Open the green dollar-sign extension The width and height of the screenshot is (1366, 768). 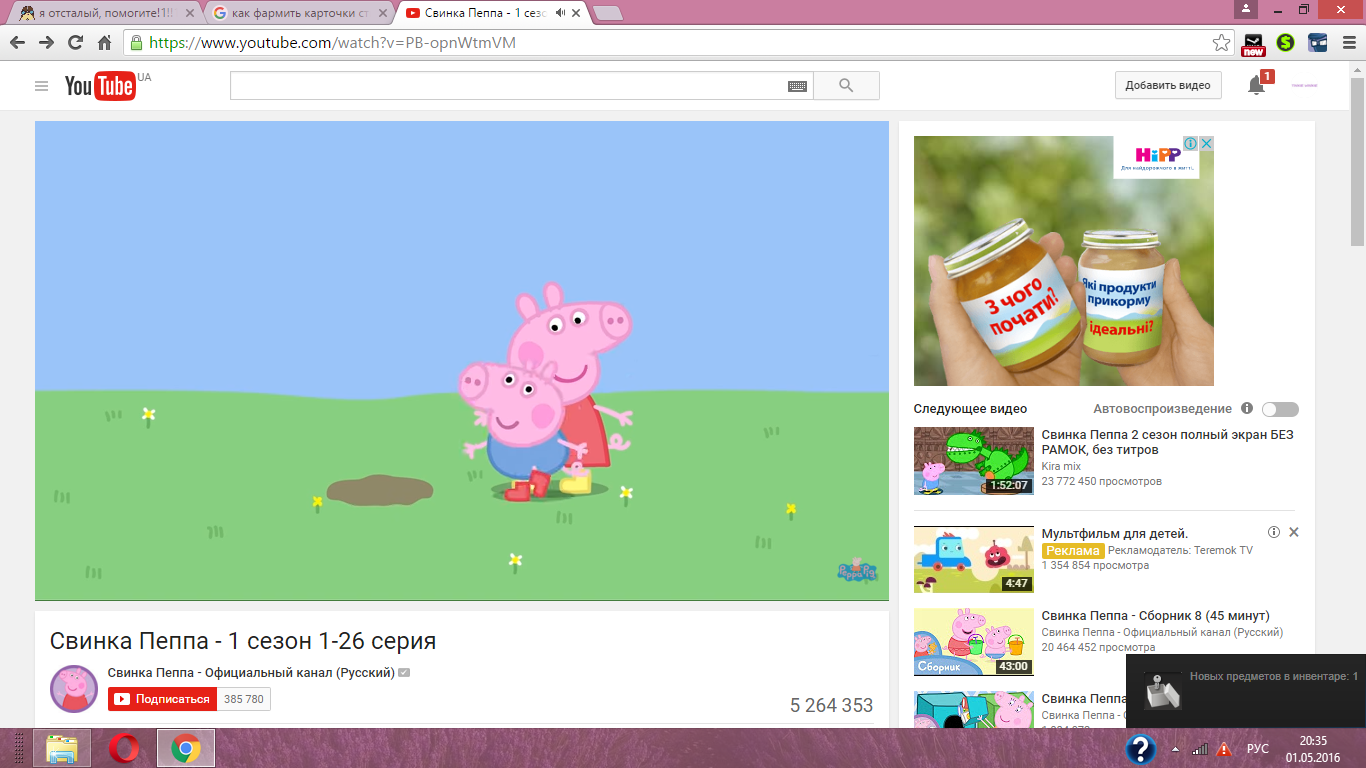point(1286,43)
